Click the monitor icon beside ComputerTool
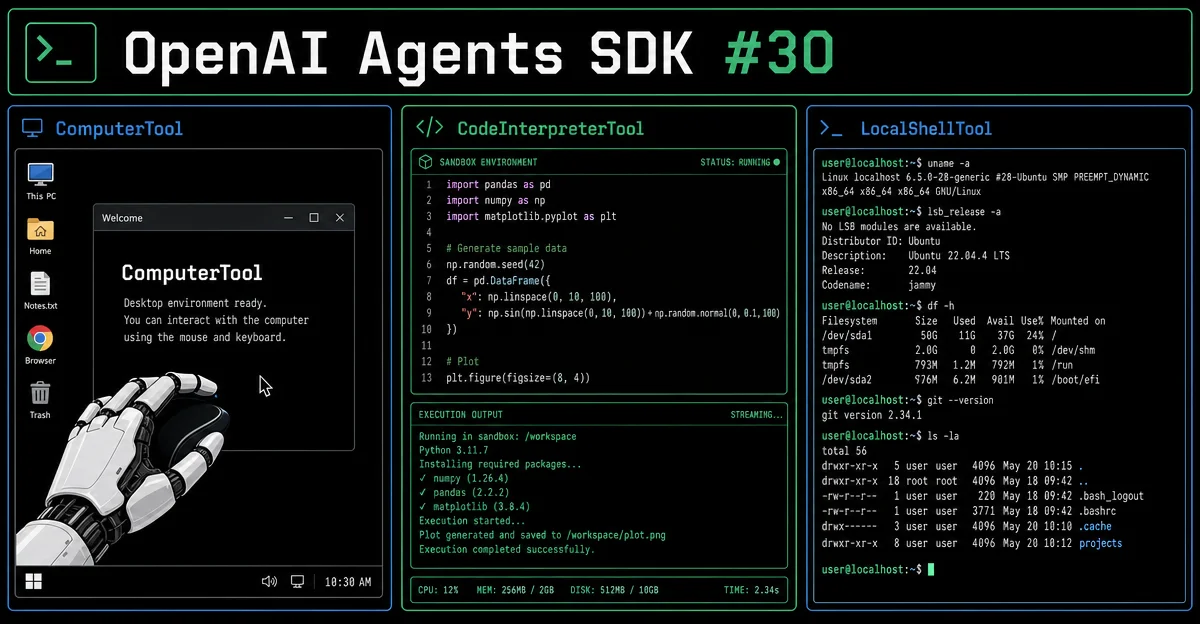 tap(33, 128)
